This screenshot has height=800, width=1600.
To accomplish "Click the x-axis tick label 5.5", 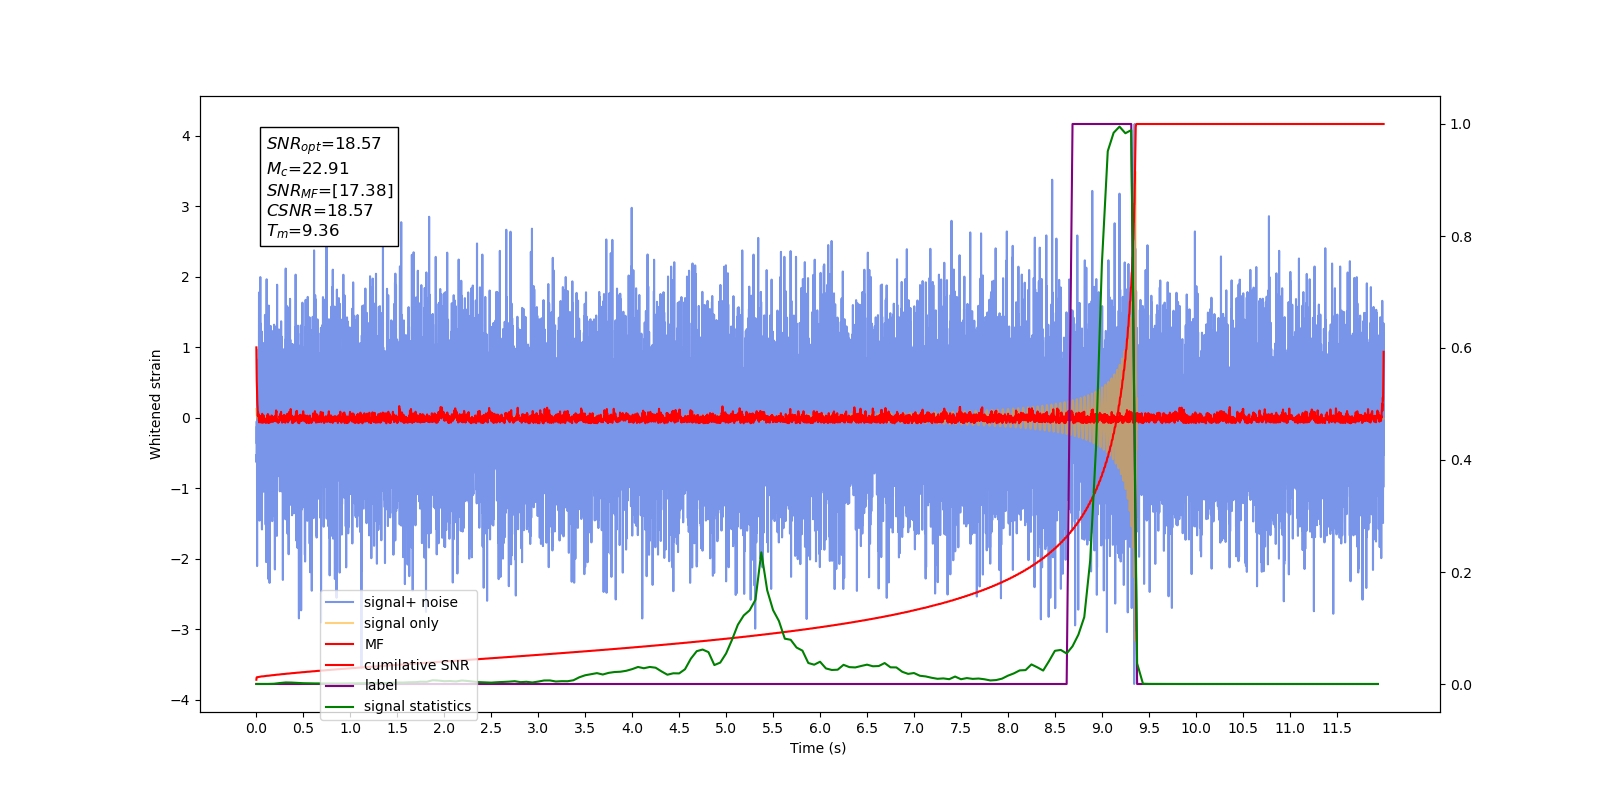I will (x=773, y=728).
